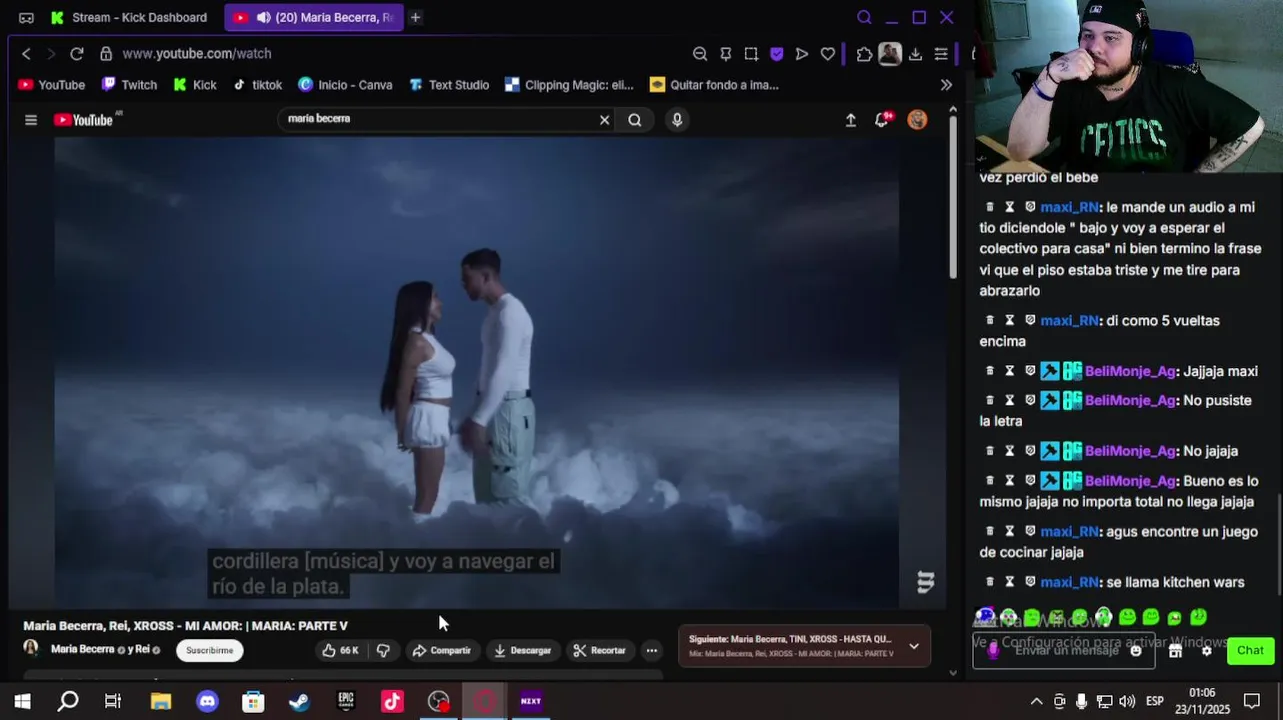Open the browser extensions puzzle icon

(865, 54)
